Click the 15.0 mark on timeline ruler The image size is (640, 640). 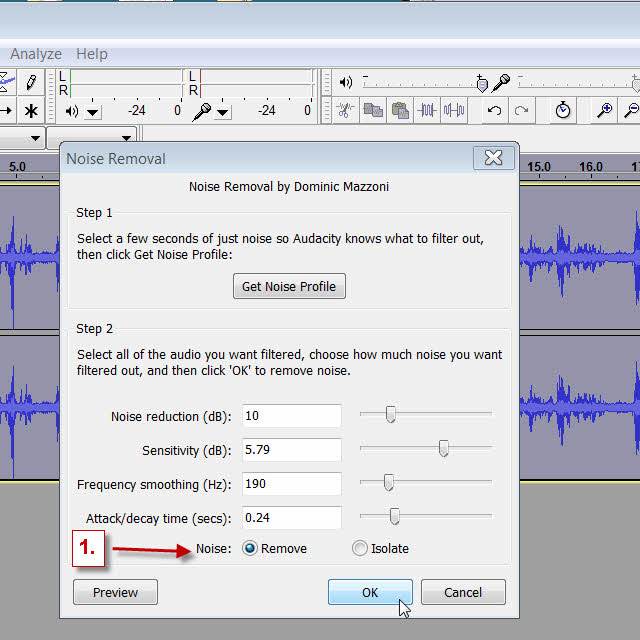pyautogui.click(x=539, y=167)
